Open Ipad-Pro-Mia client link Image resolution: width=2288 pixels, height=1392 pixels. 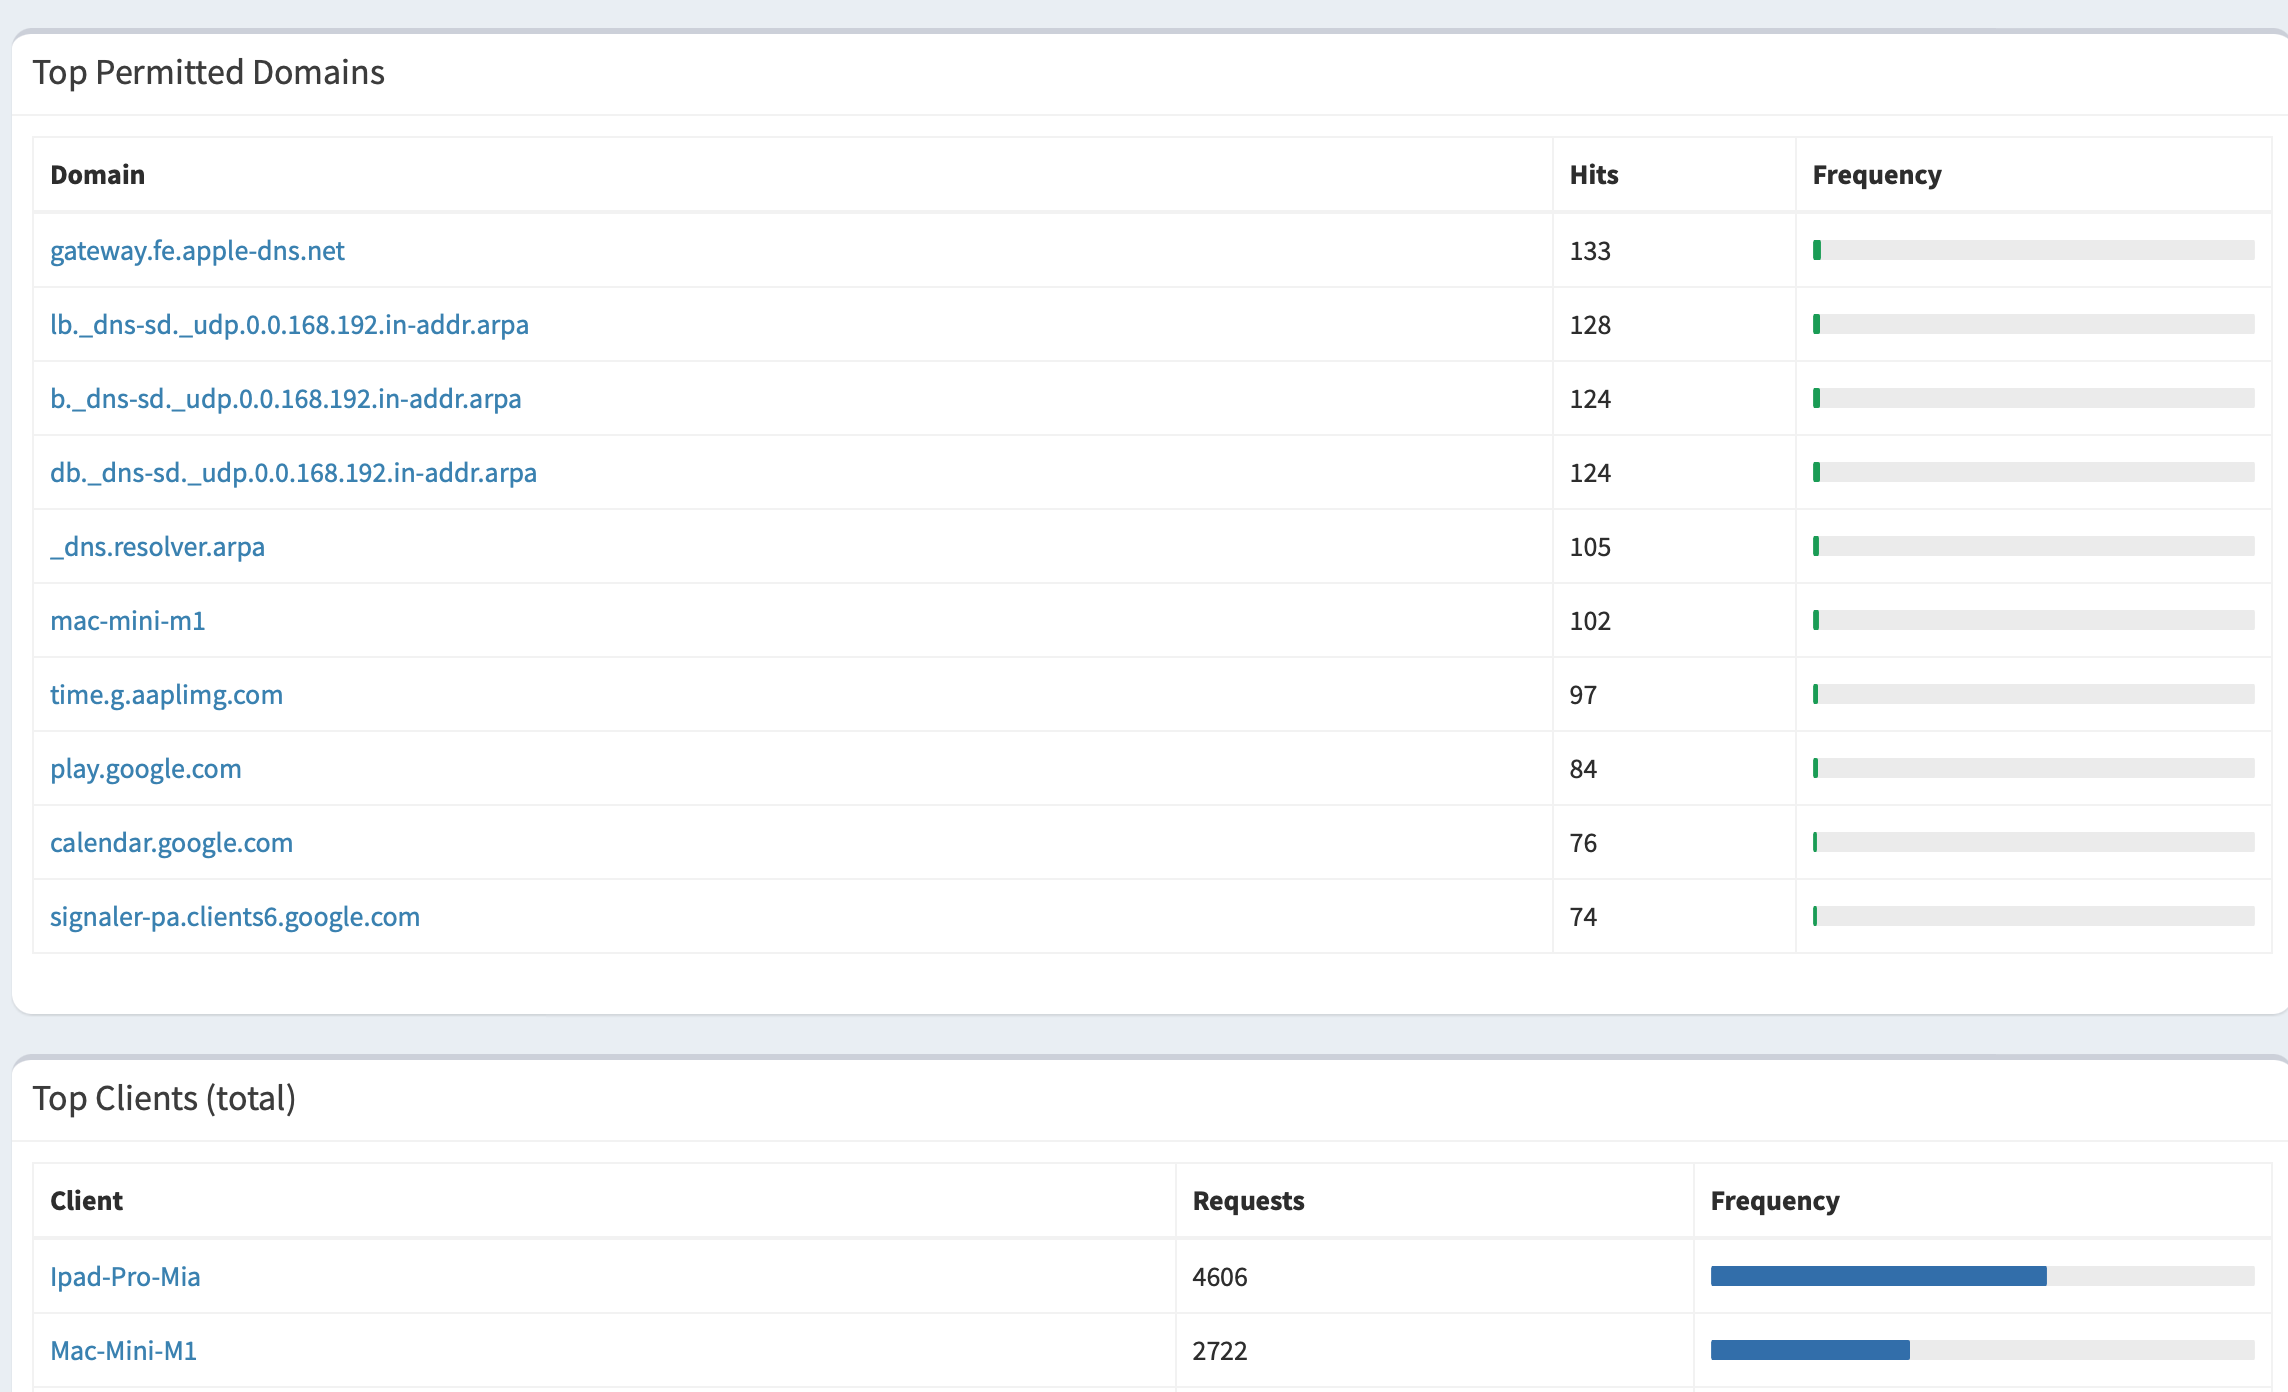[x=125, y=1276]
